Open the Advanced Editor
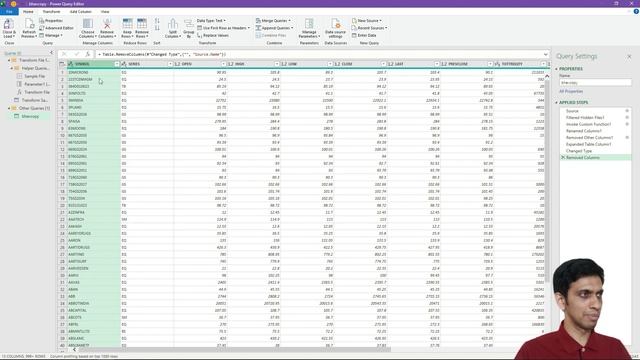This screenshot has width=640, height=360. (x=56, y=28)
